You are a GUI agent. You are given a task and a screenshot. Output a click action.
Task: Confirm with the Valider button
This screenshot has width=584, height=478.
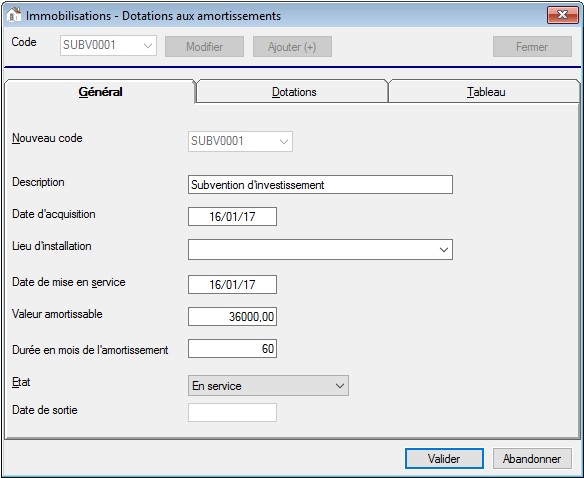point(444,458)
